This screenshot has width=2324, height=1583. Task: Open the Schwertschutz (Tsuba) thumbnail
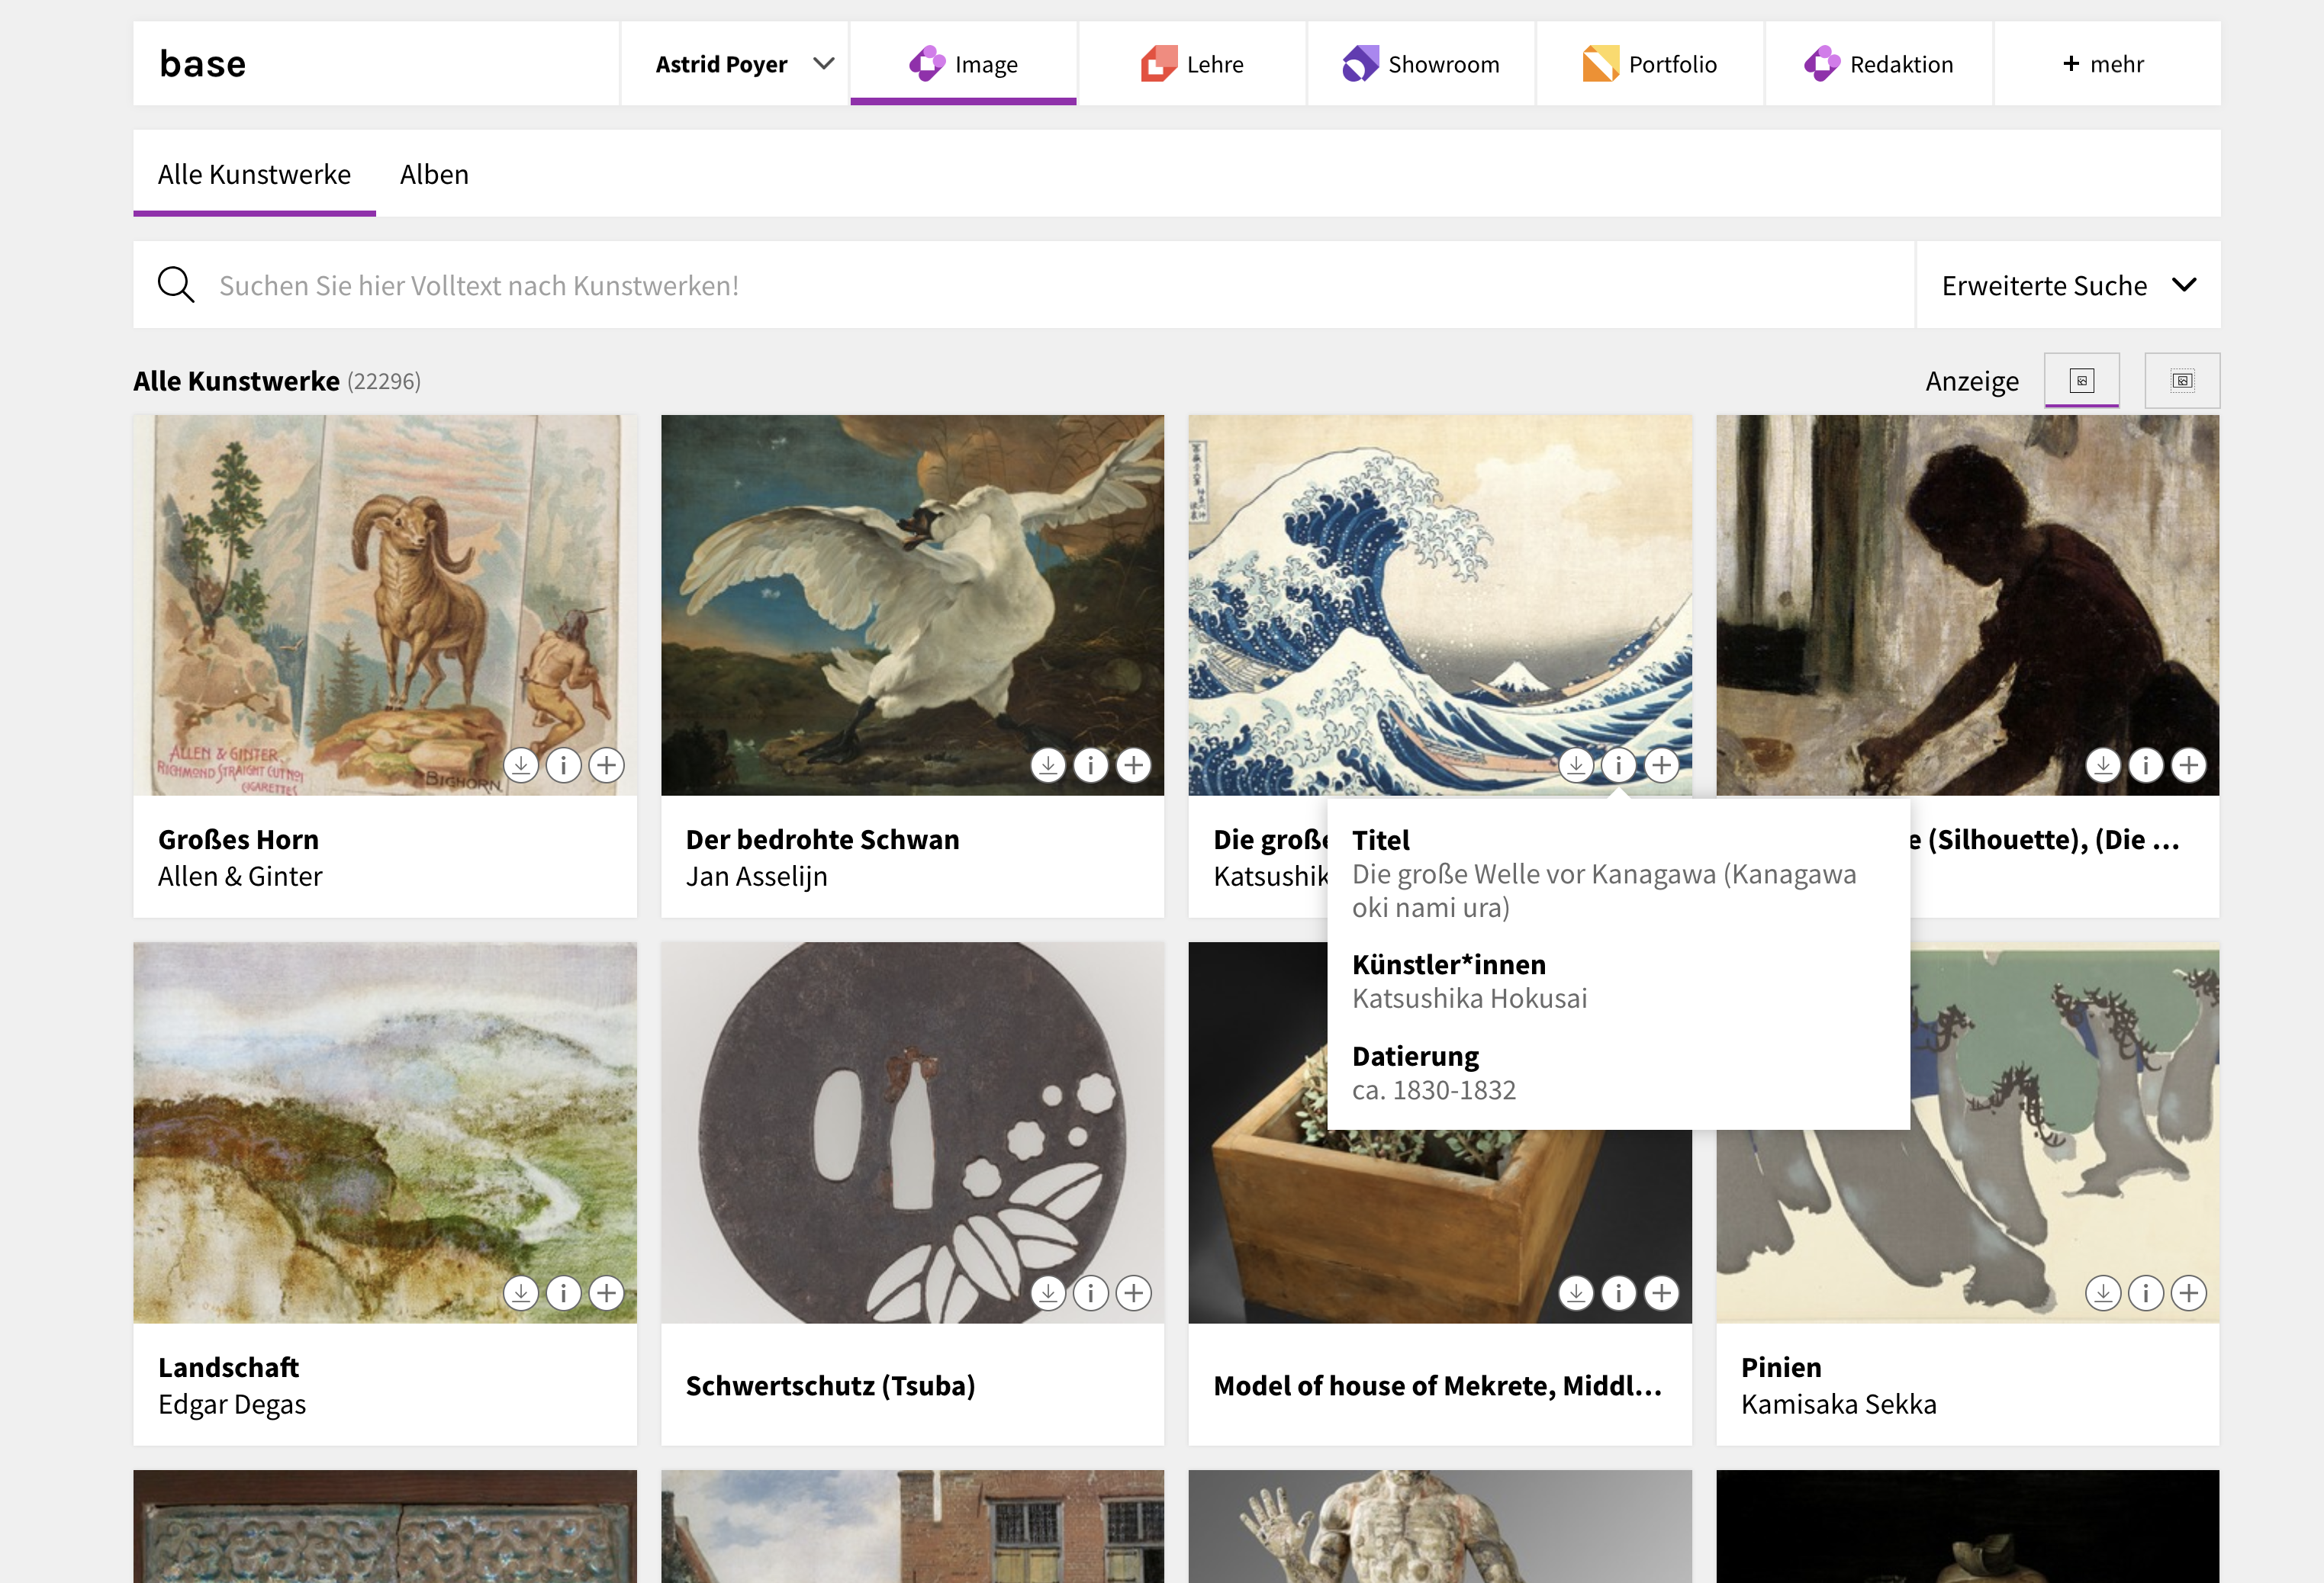click(912, 1132)
